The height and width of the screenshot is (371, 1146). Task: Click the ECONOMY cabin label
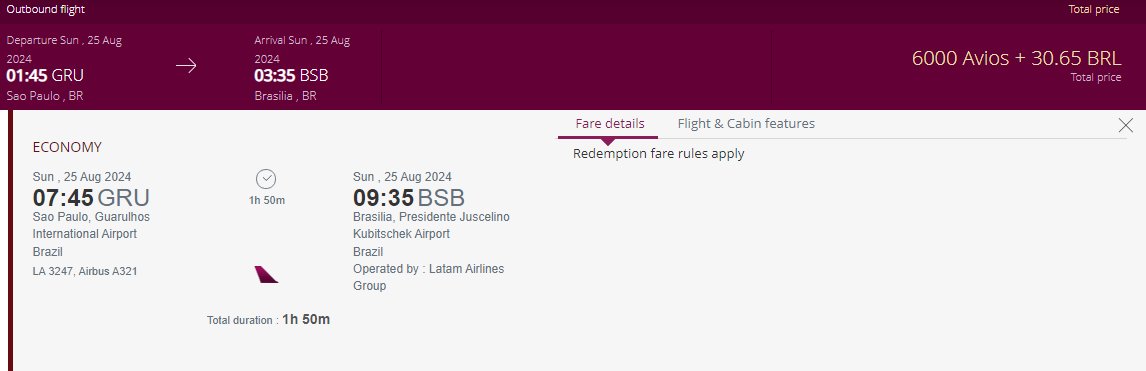pos(67,147)
